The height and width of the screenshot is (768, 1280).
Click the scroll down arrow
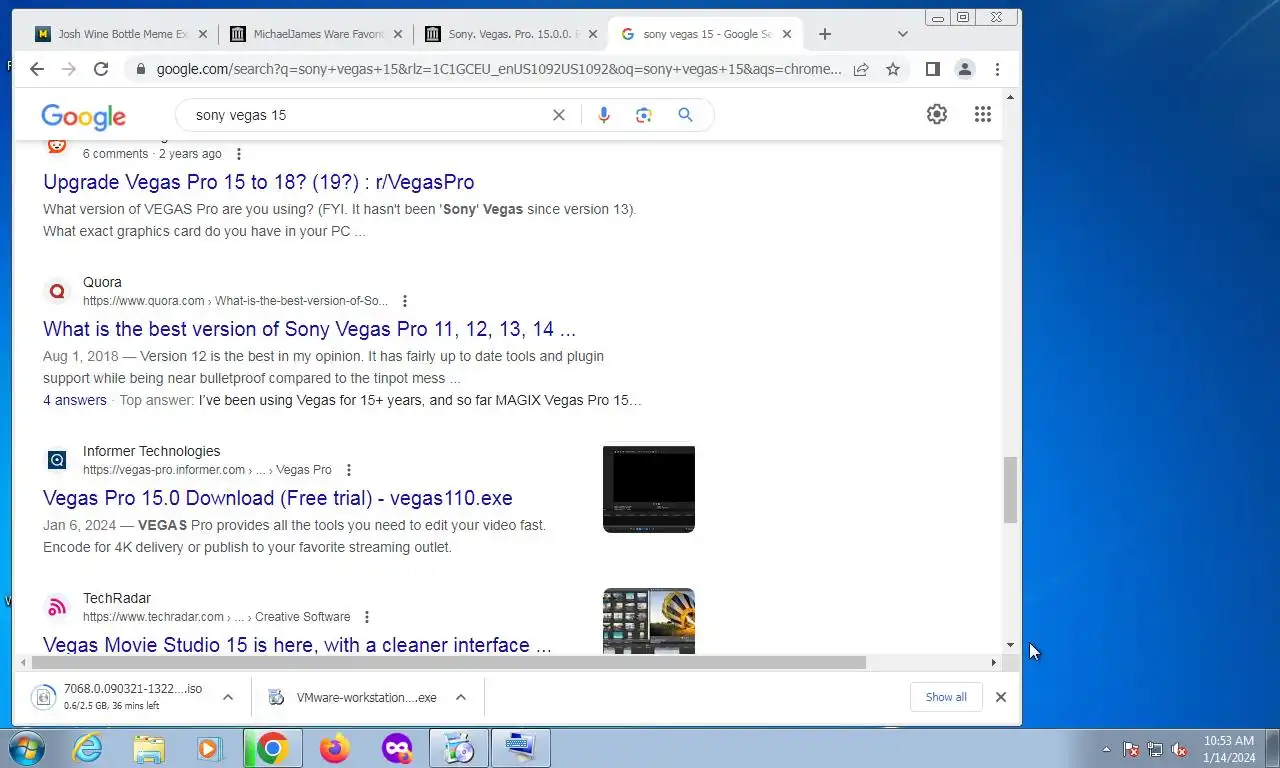(1011, 645)
